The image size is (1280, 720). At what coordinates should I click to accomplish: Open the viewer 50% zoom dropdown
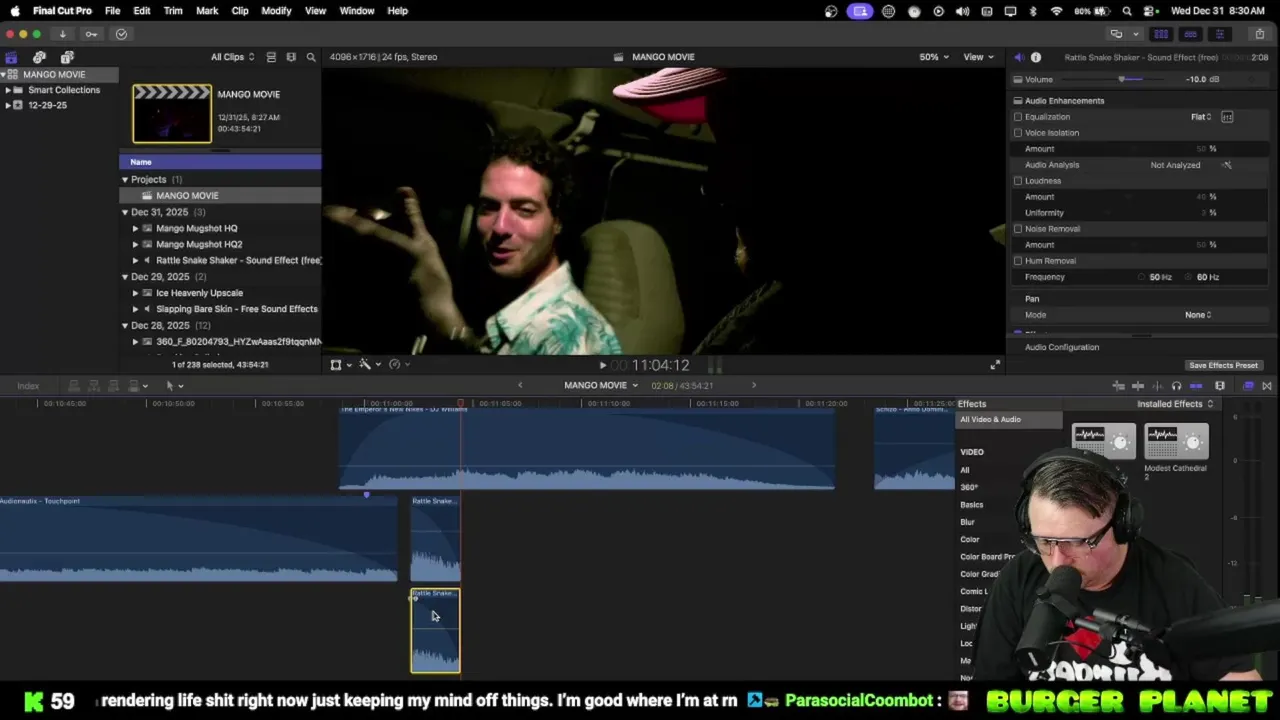[934, 57]
